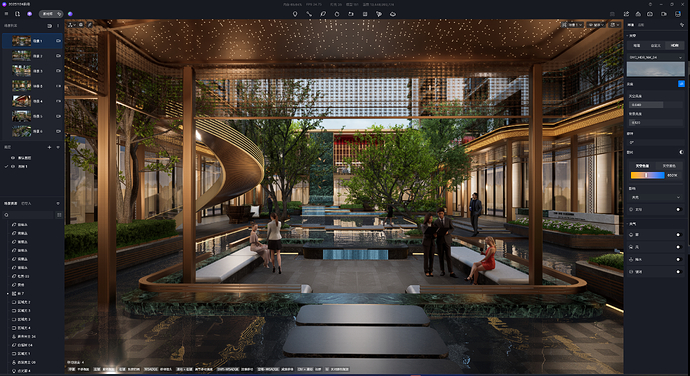Click the orange-to-blue color temperature slider
Viewport: 690px width, 376px height.
click(x=647, y=175)
